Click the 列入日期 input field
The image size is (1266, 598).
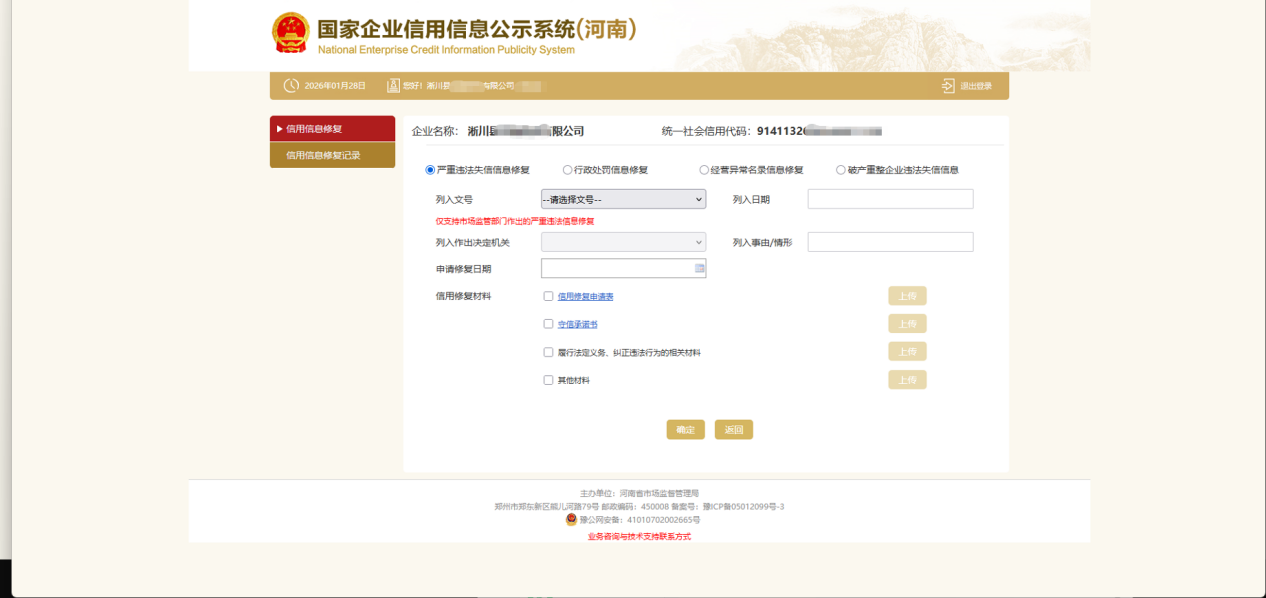(x=890, y=199)
